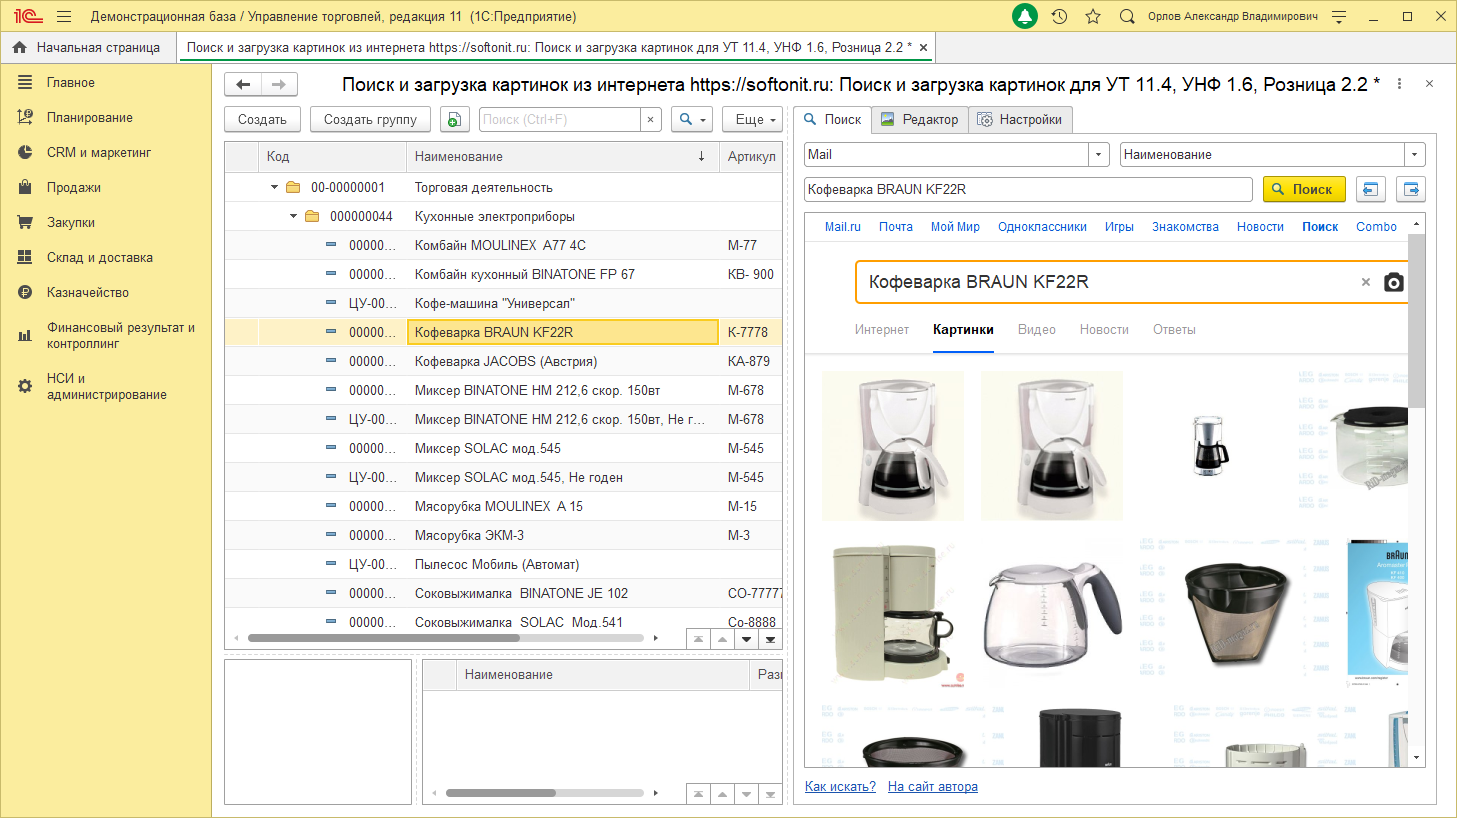Open the Как искать? link
The width and height of the screenshot is (1457, 818).
click(x=840, y=786)
